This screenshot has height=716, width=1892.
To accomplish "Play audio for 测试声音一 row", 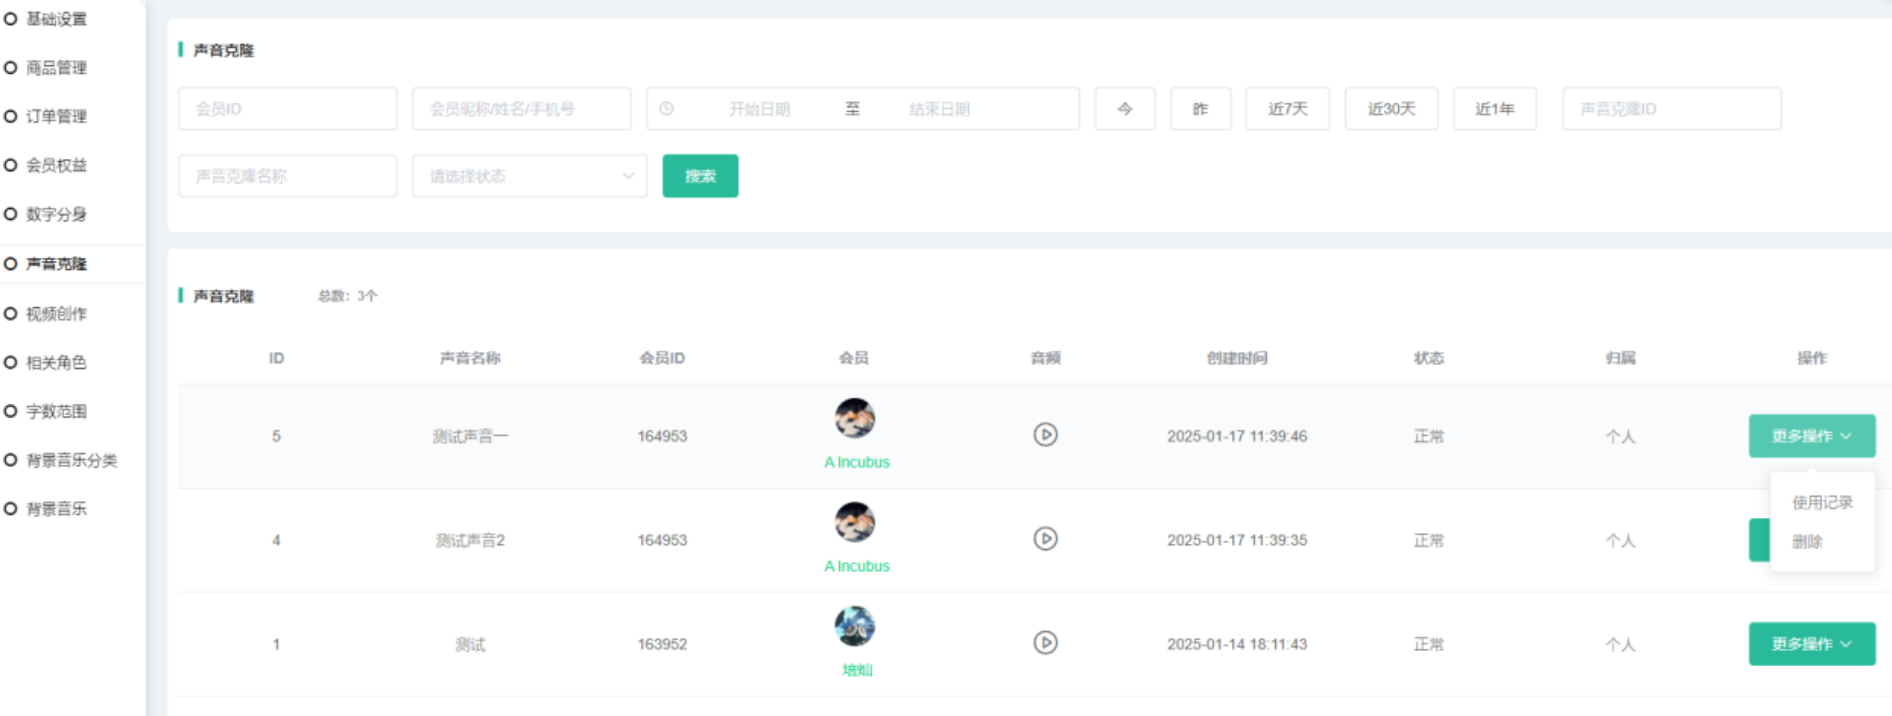I will point(1045,435).
